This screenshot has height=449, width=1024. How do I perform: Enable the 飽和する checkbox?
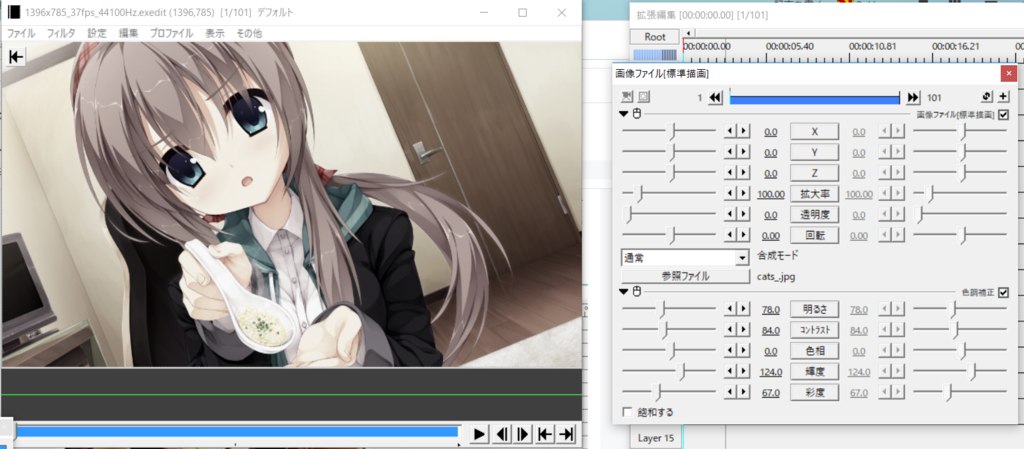628,412
